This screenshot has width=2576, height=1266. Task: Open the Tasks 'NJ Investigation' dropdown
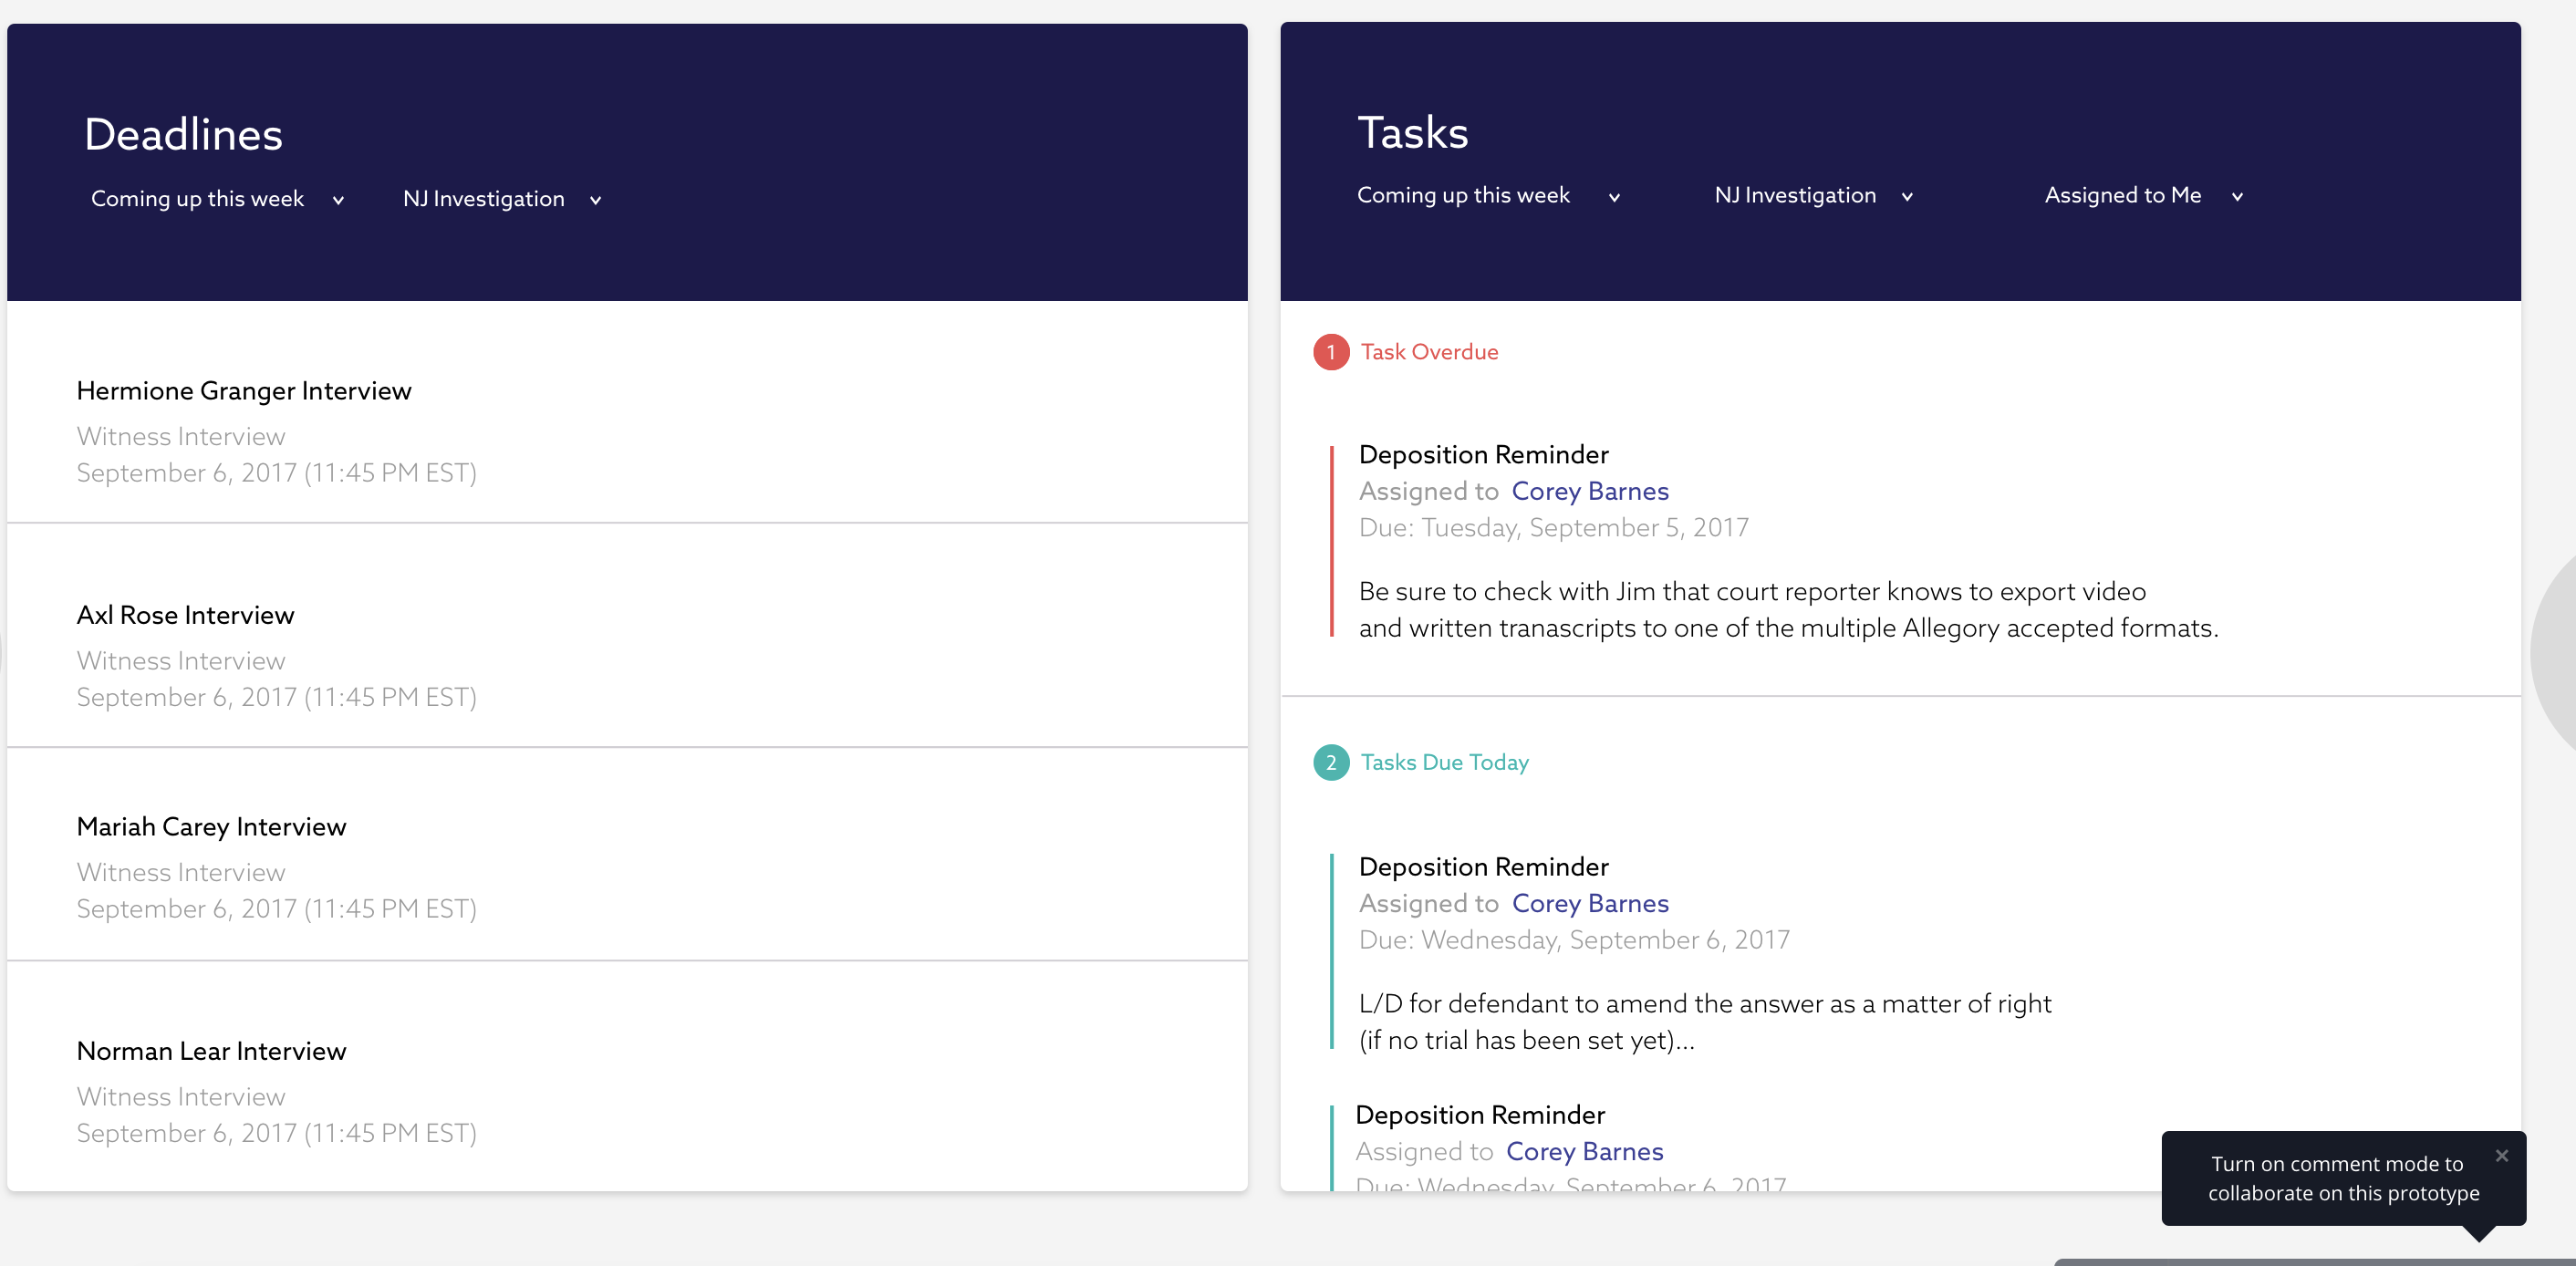pos(1814,196)
